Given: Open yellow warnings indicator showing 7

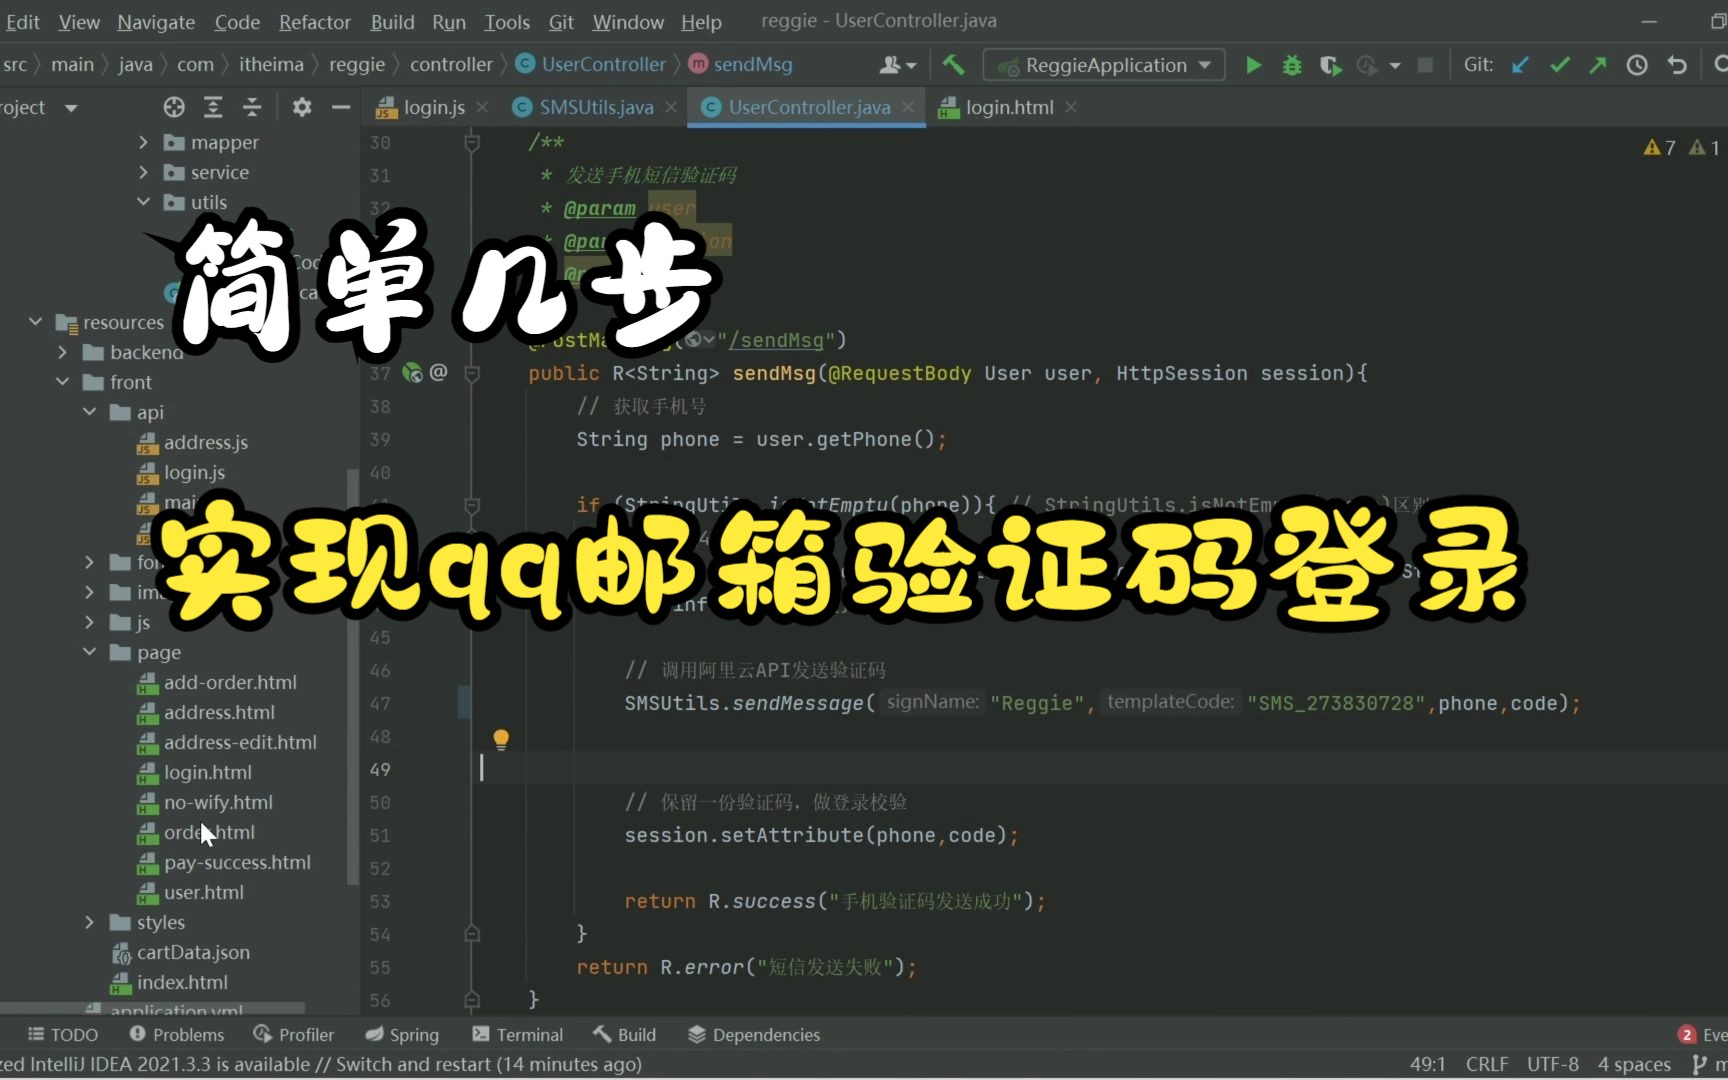Looking at the screenshot, I should coord(1660,148).
